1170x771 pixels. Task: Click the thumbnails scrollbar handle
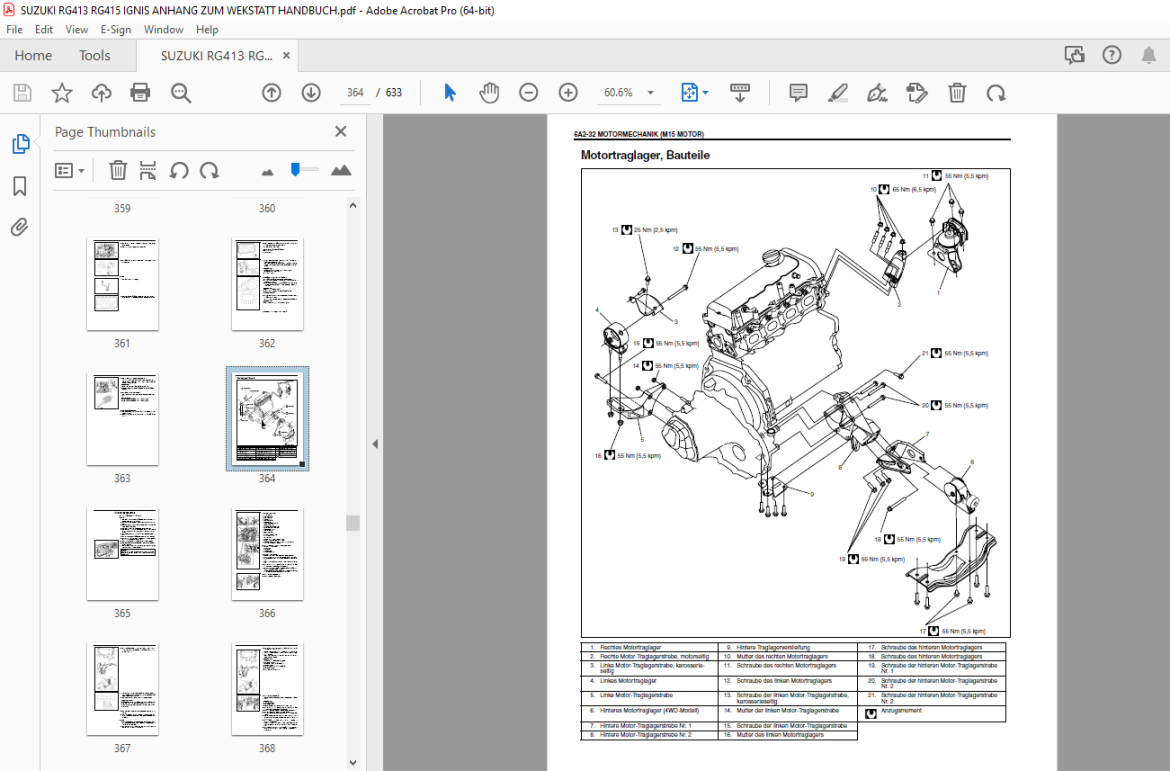coord(353,523)
